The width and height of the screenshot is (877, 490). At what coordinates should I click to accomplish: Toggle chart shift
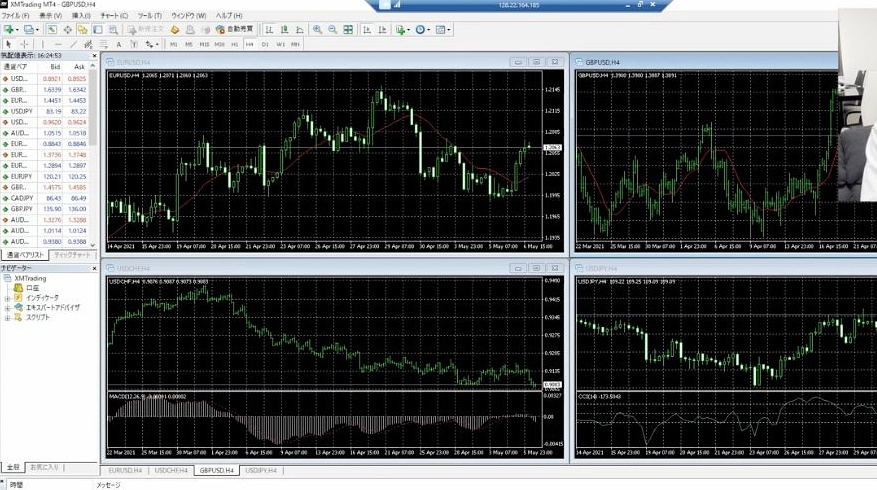(382, 29)
